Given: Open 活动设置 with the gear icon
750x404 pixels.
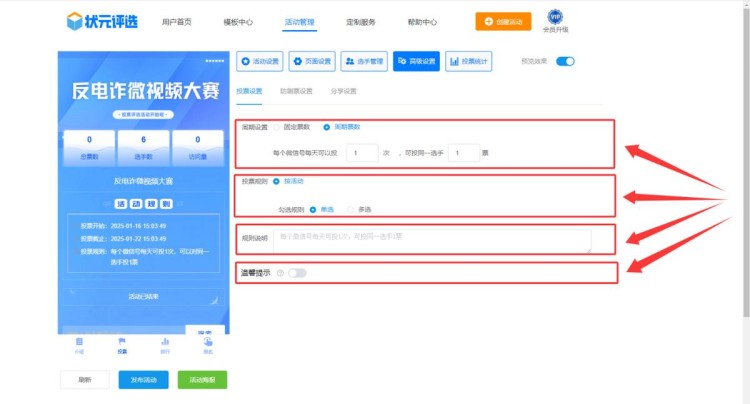Looking at the screenshot, I should coord(260,62).
